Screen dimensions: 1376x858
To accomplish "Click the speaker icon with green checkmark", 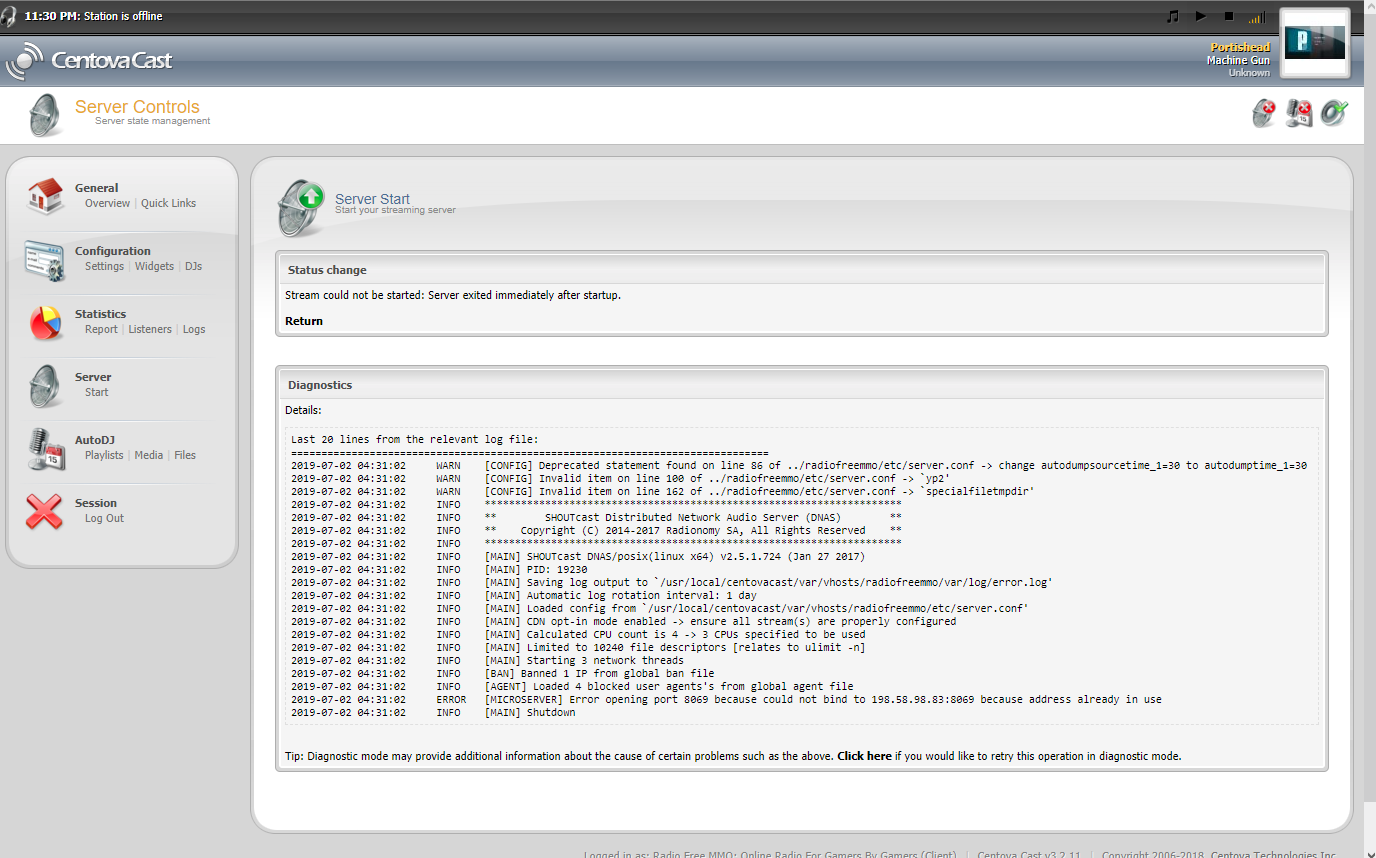I will coord(1334,113).
